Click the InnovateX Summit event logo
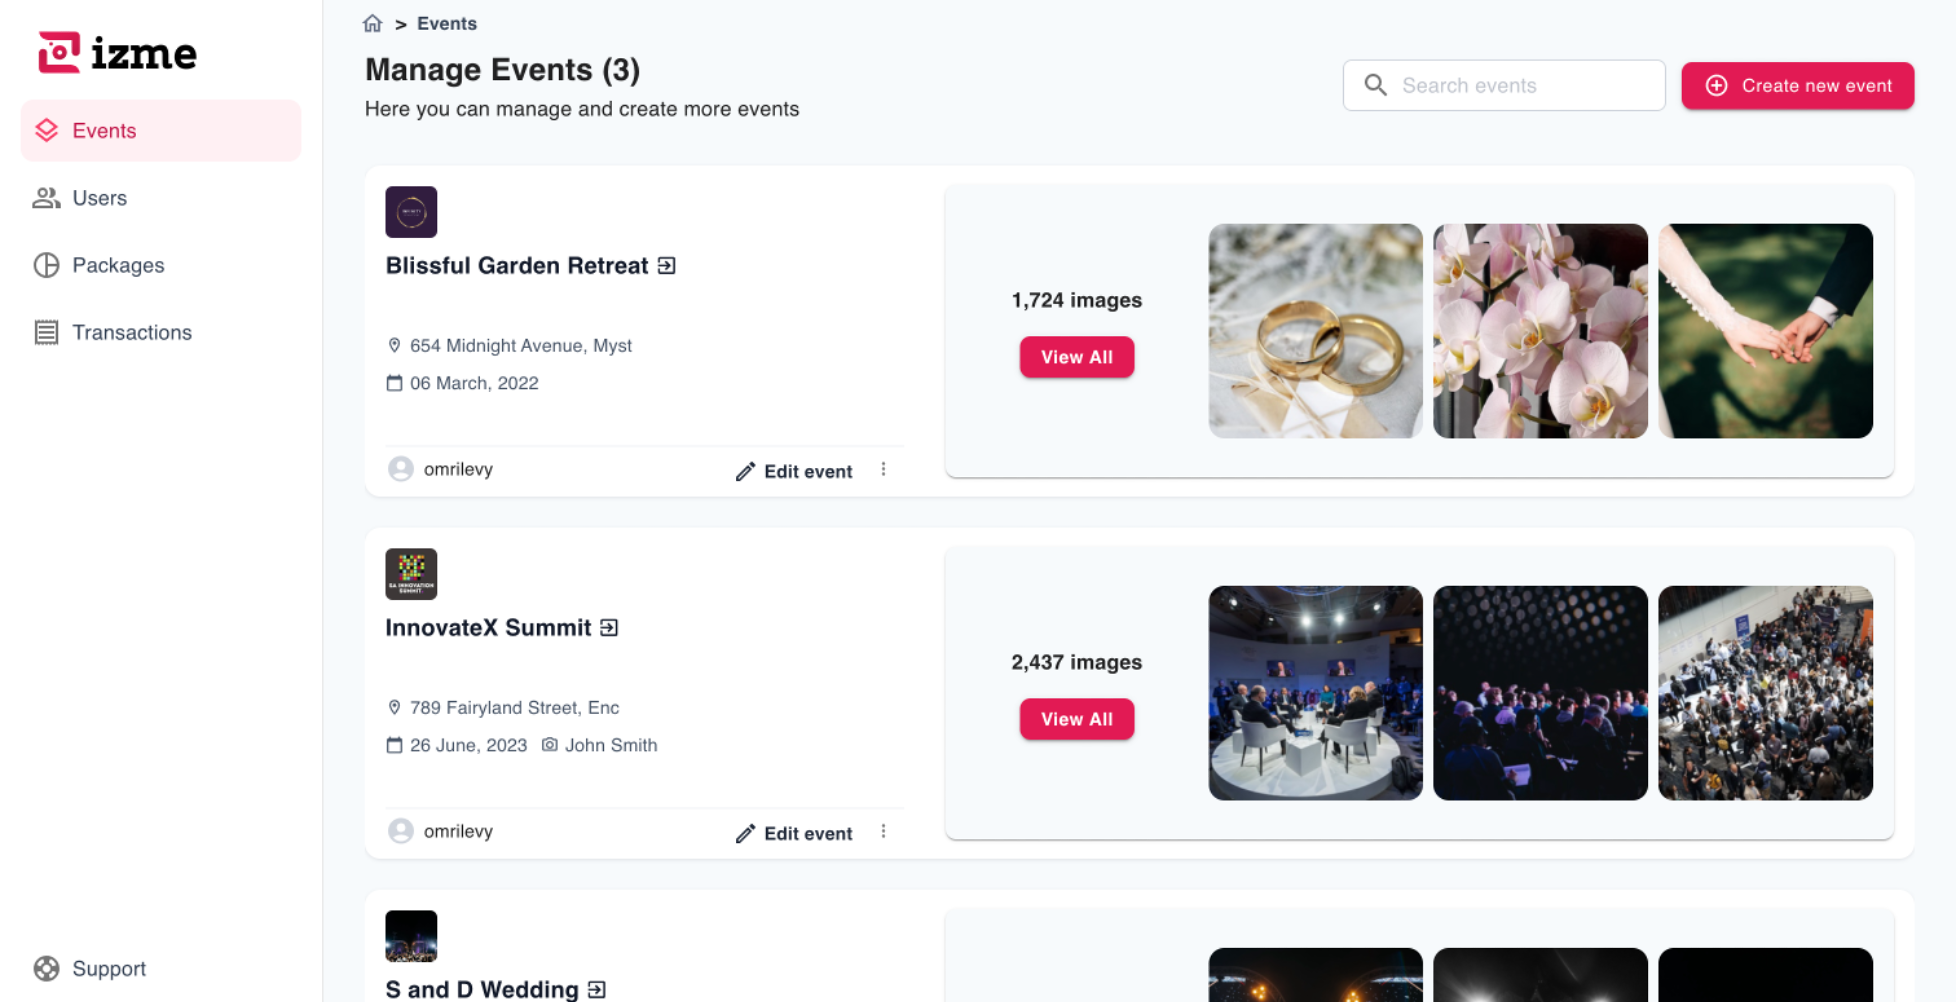The height and width of the screenshot is (1002, 1956). click(x=411, y=574)
